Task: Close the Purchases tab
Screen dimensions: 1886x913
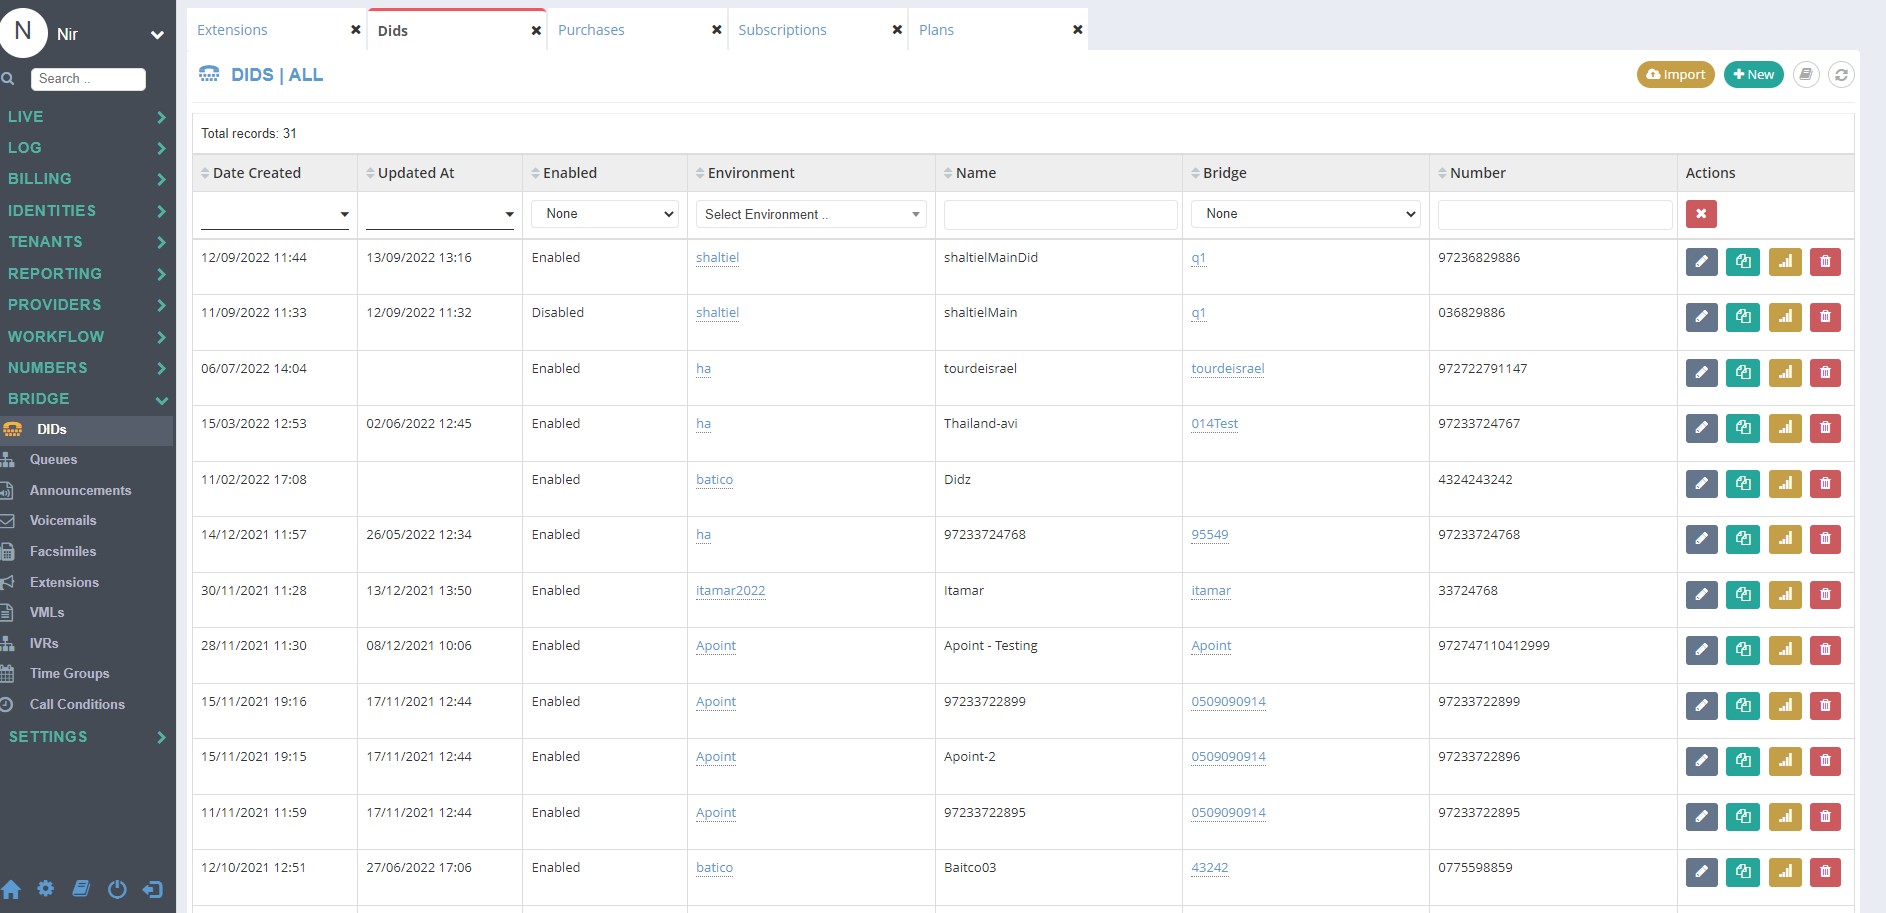Action: (x=717, y=30)
